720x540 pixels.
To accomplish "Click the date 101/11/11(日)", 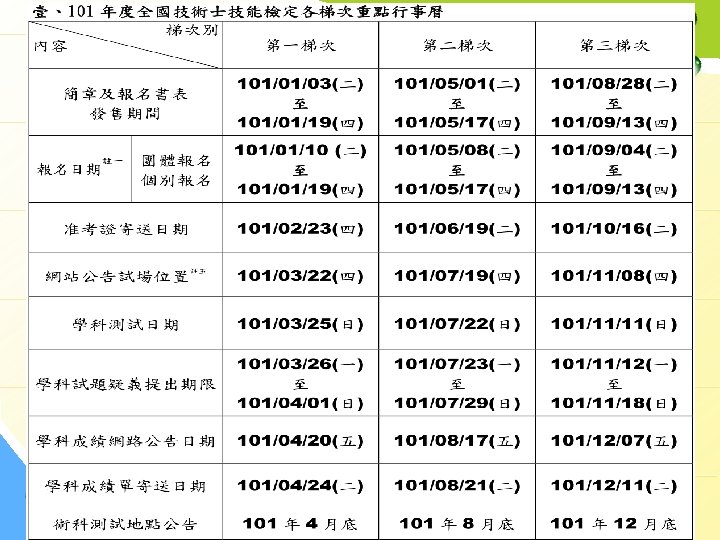I will click(x=614, y=324).
